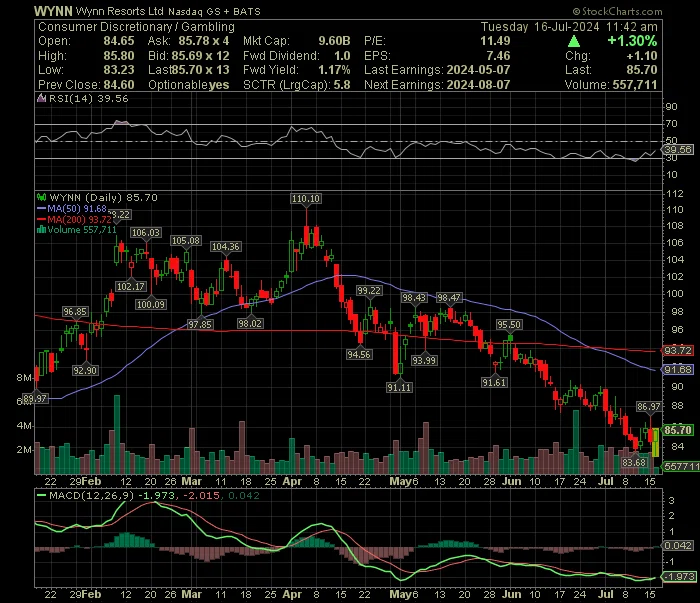Click the Ask quote 85.78 x 4
Image resolution: width=700 pixels, height=603 pixels.
(204, 41)
